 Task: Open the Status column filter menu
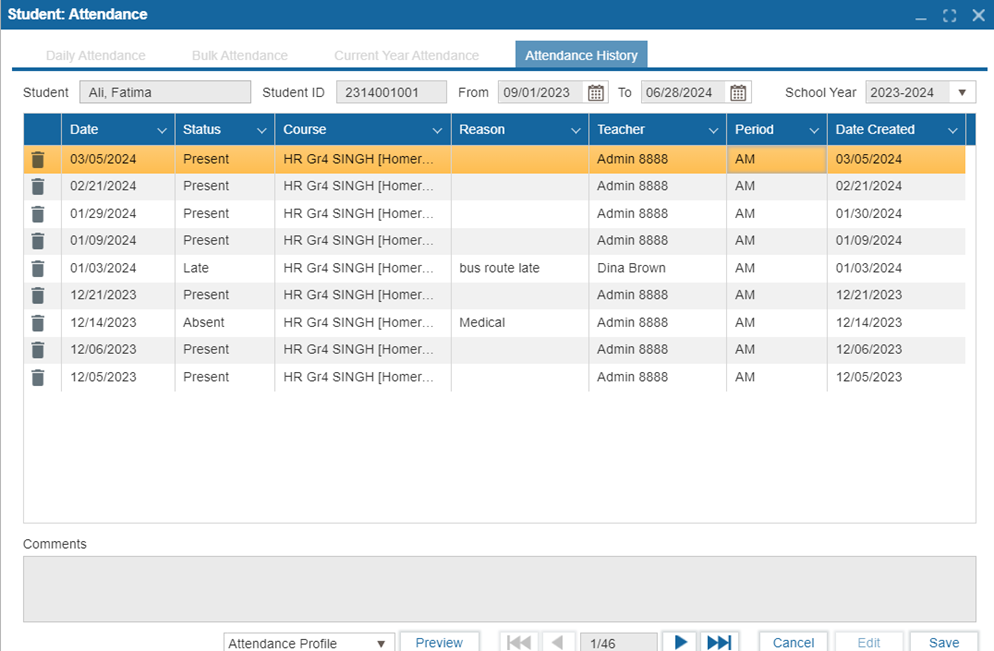pyautogui.click(x=262, y=130)
